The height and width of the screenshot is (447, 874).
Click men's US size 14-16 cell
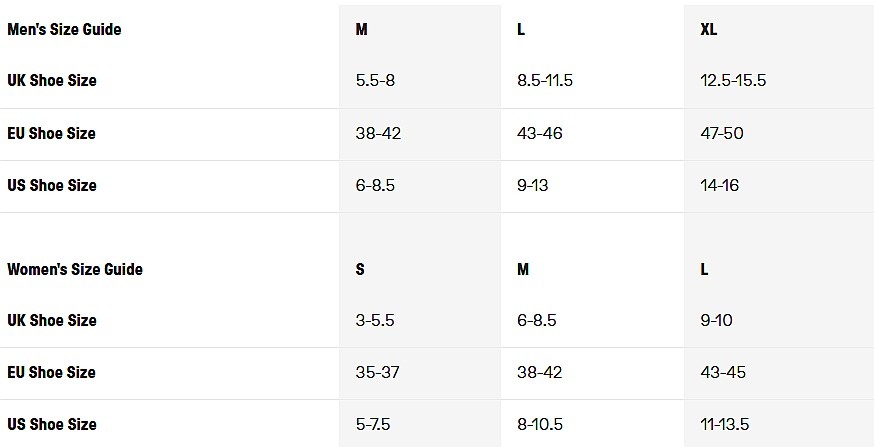click(718, 185)
